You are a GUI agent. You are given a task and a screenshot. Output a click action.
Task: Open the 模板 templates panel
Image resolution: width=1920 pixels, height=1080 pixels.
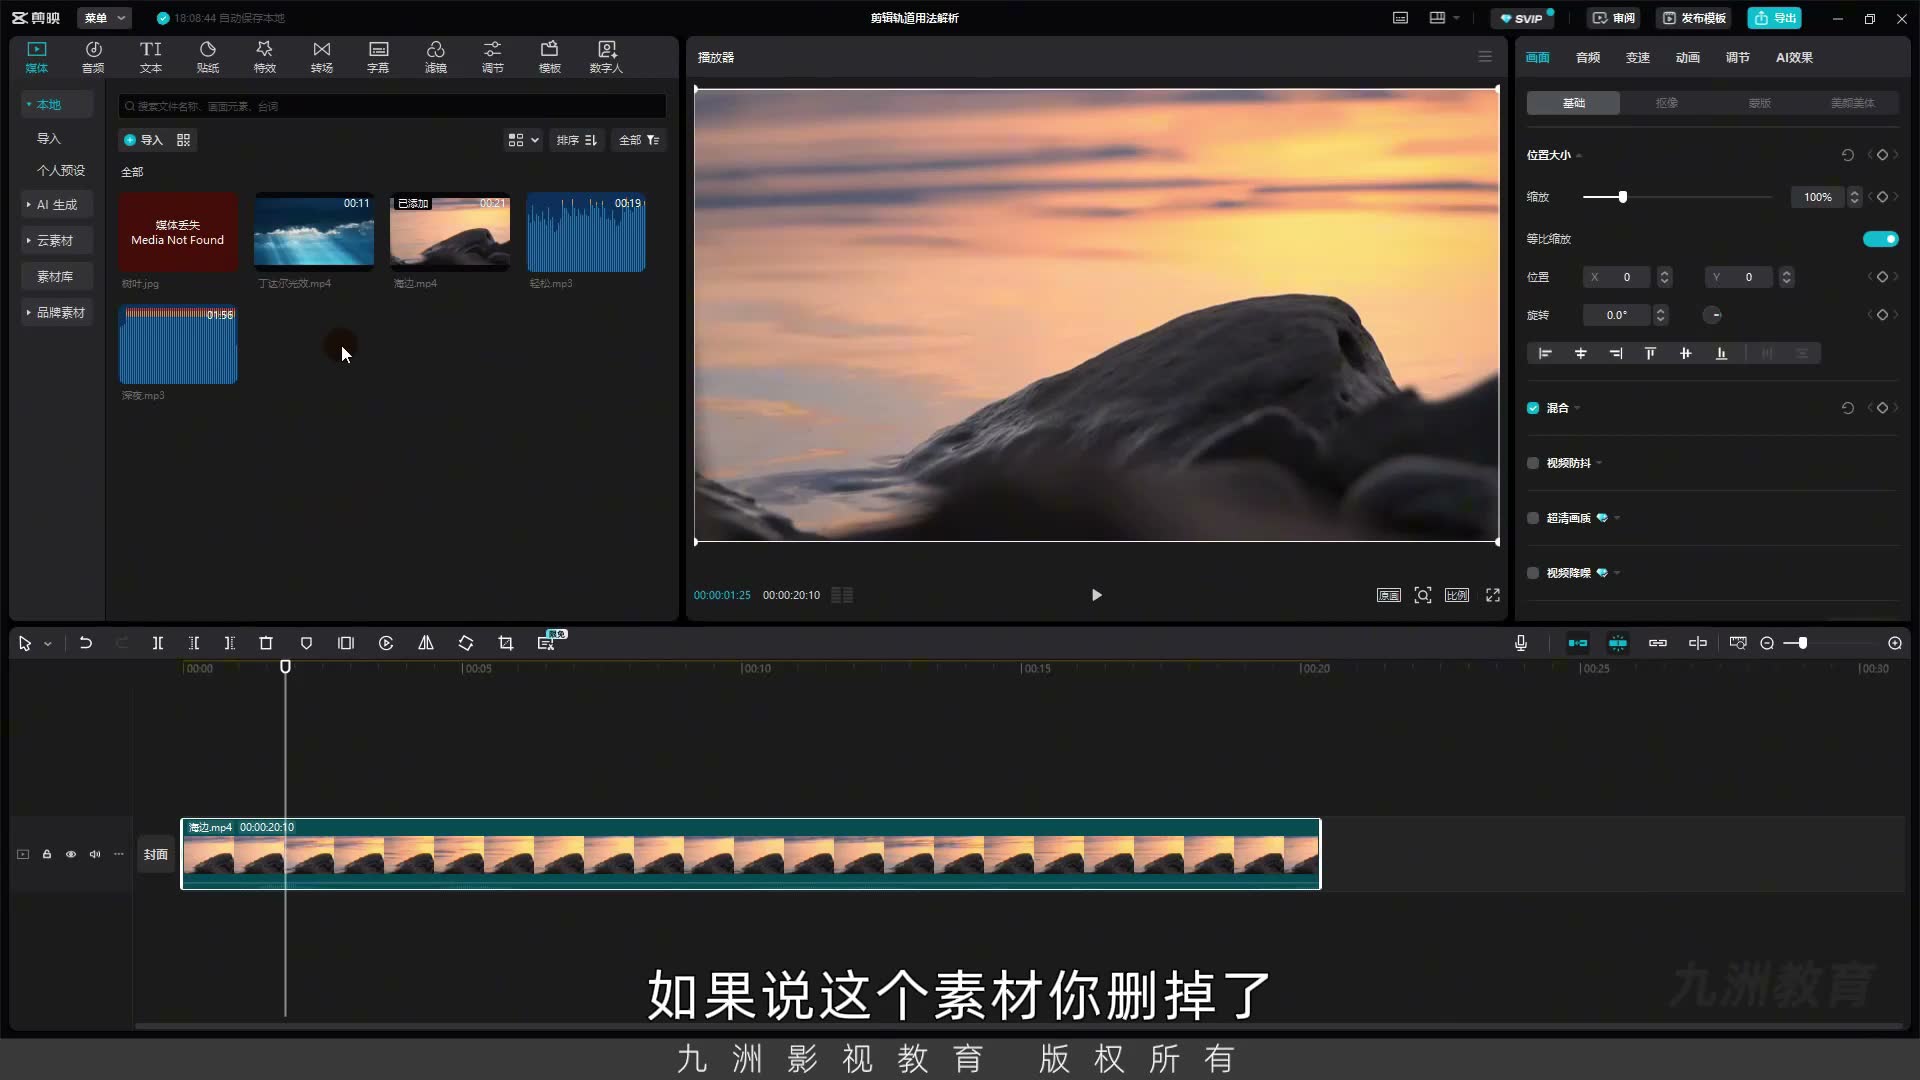[x=550, y=57]
